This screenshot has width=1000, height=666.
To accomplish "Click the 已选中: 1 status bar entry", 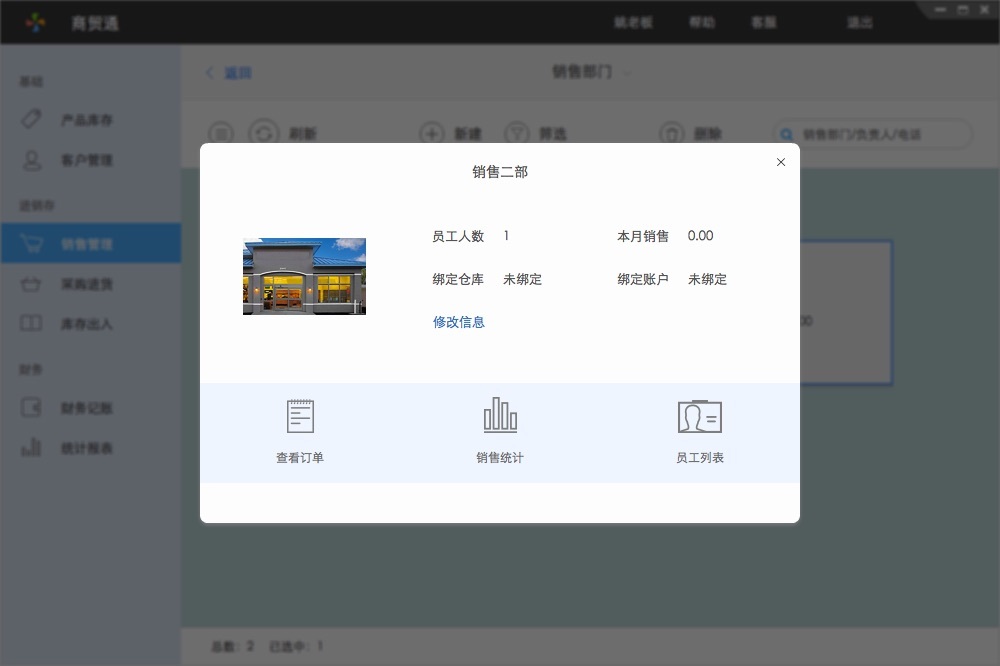I will [296, 646].
